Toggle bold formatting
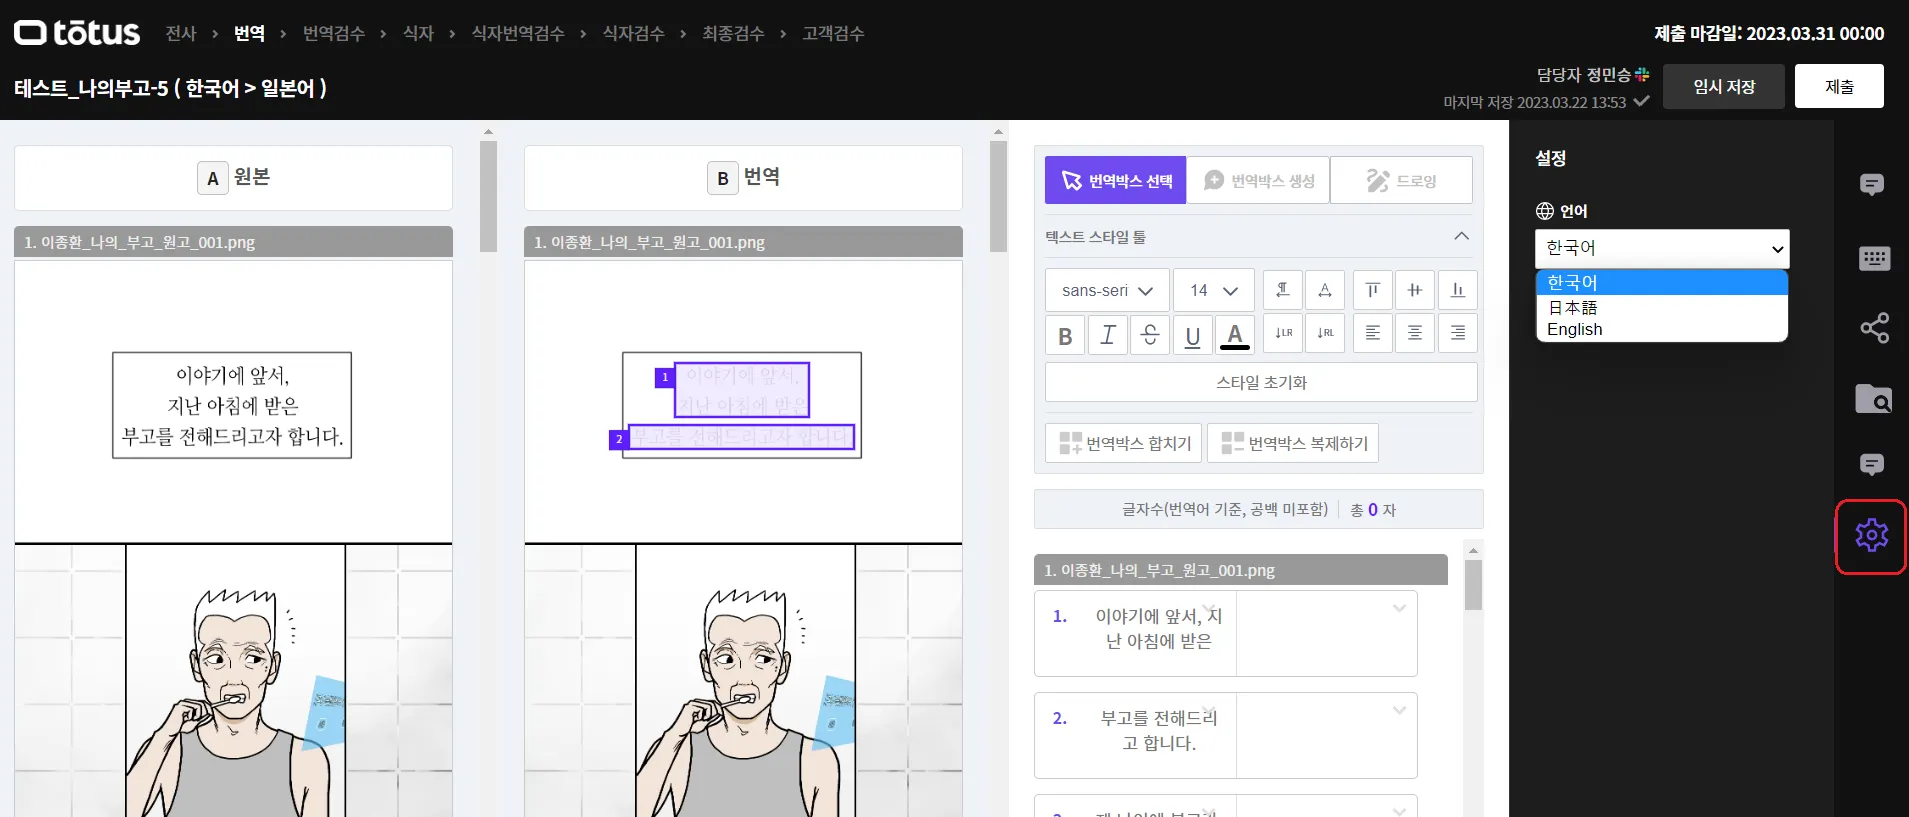 click(x=1065, y=335)
